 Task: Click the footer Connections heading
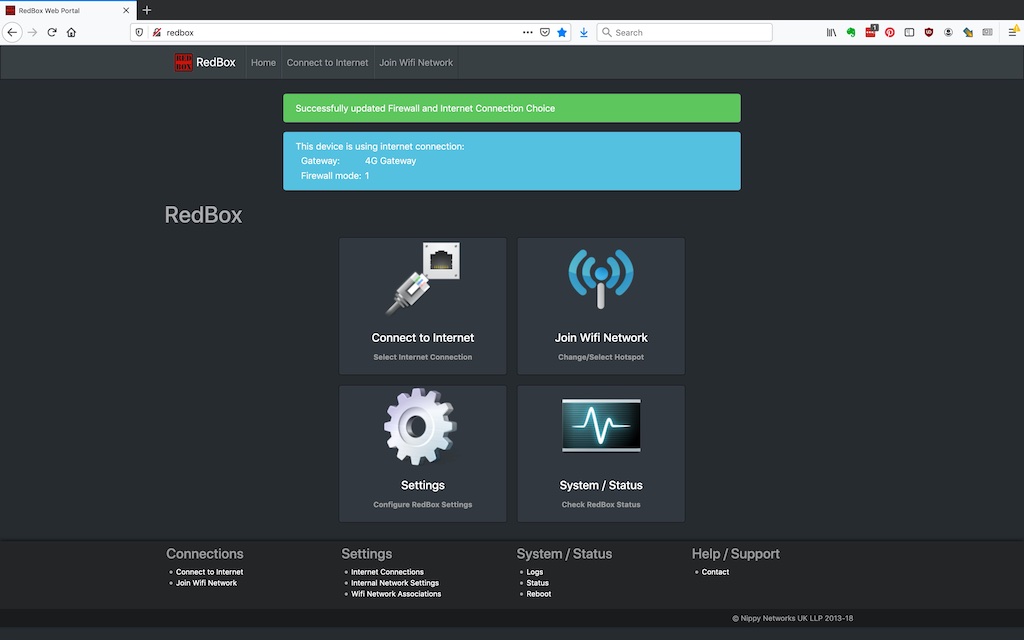click(x=204, y=554)
